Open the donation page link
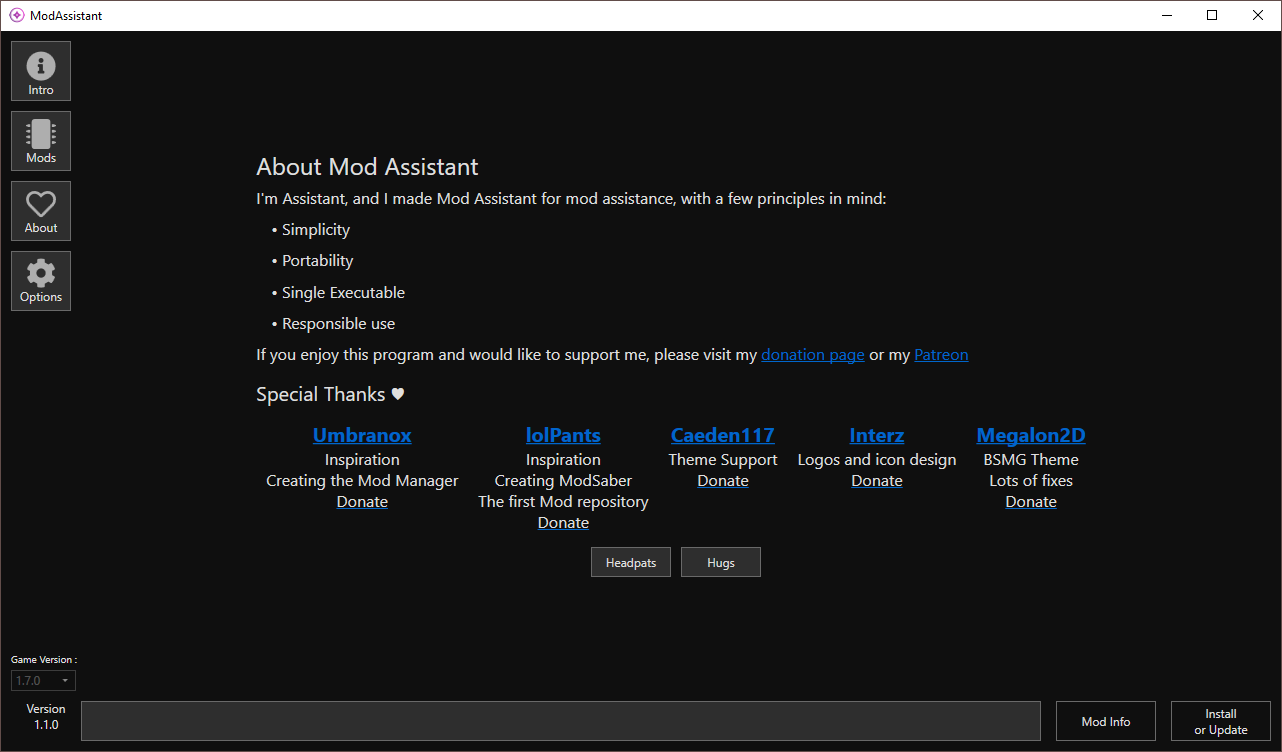Image resolution: width=1282 pixels, height=752 pixels. click(813, 355)
